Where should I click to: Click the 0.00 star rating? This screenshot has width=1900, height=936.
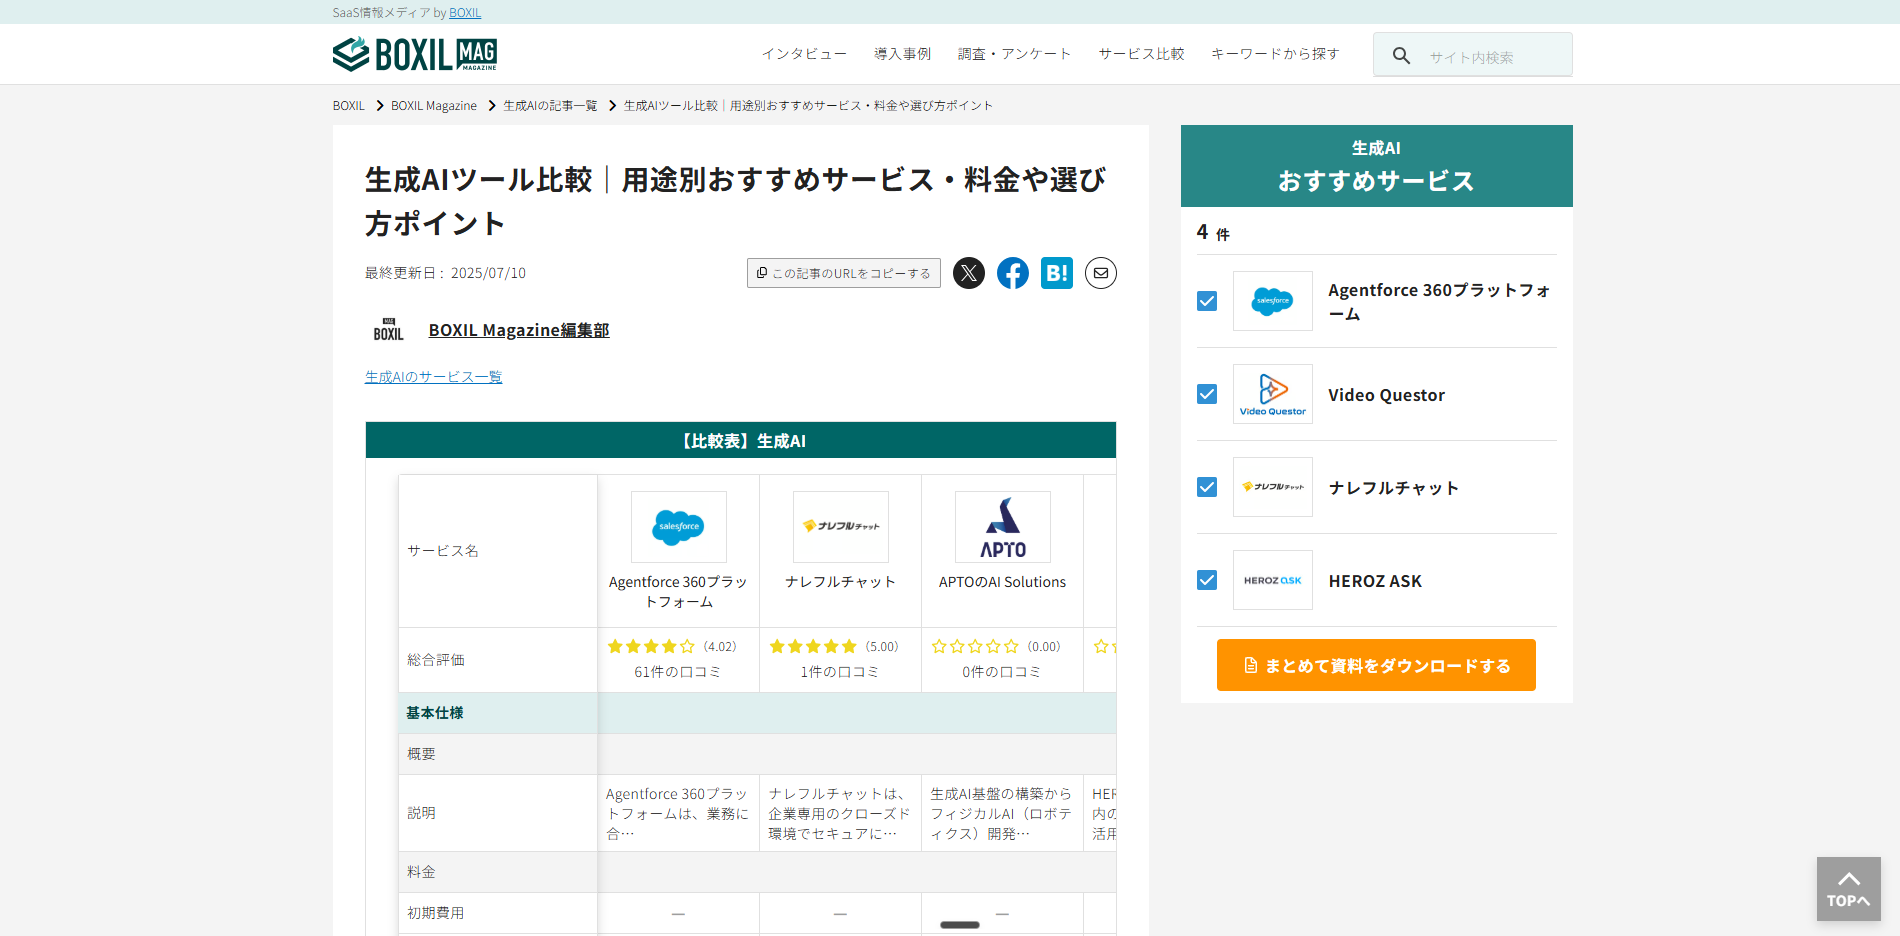point(996,647)
